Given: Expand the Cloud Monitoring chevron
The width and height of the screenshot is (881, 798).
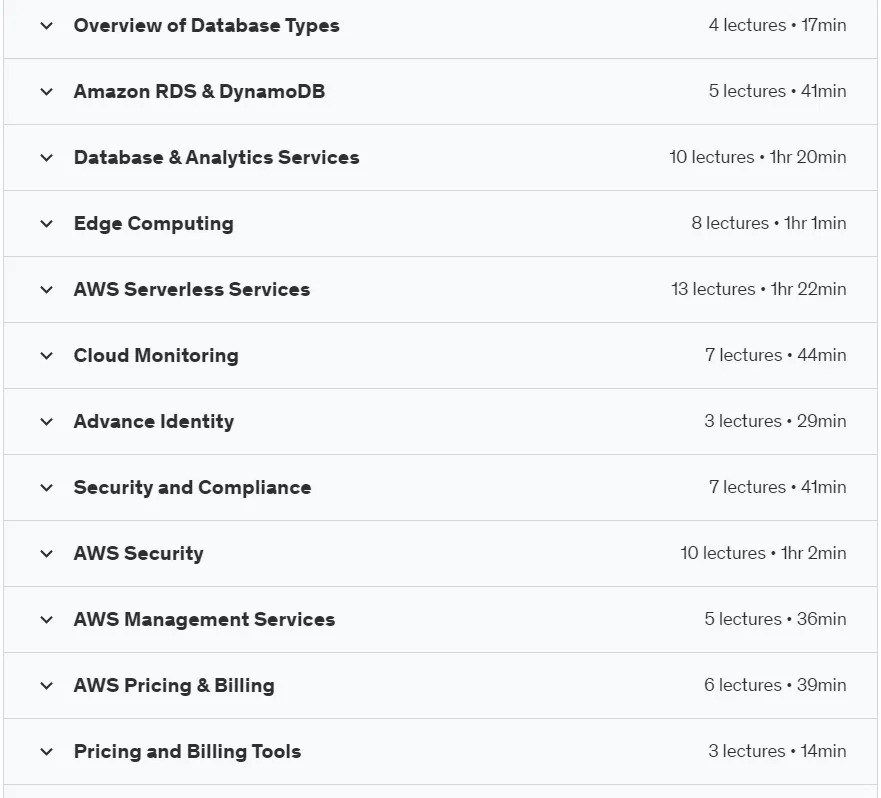Looking at the screenshot, I should [x=47, y=356].
